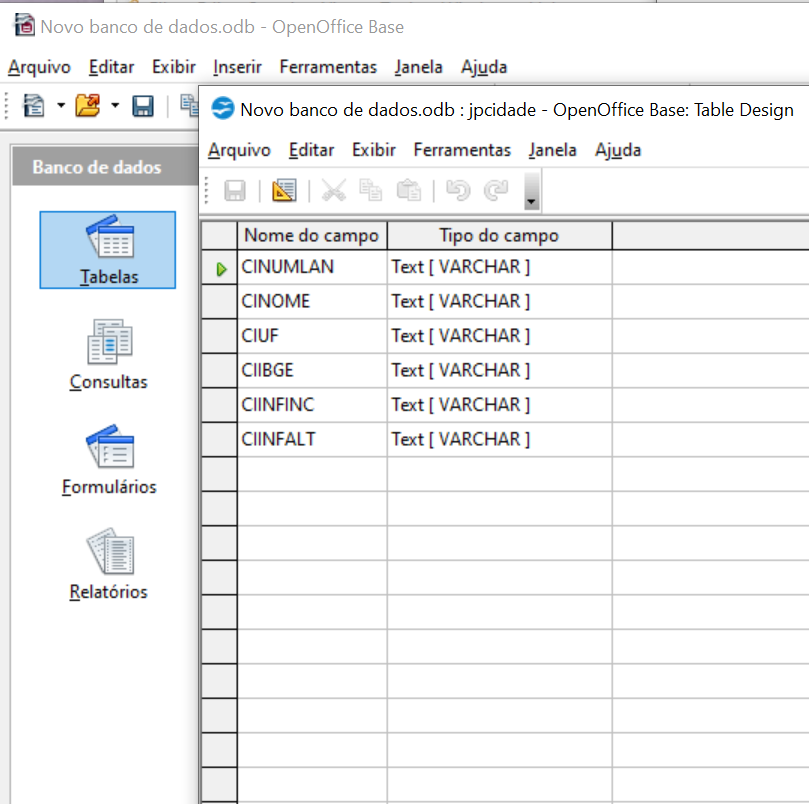The image size is (809, 804).
Task: Click the Index Design icon in Table Design toolbar
Action: (x=284, y=190)
